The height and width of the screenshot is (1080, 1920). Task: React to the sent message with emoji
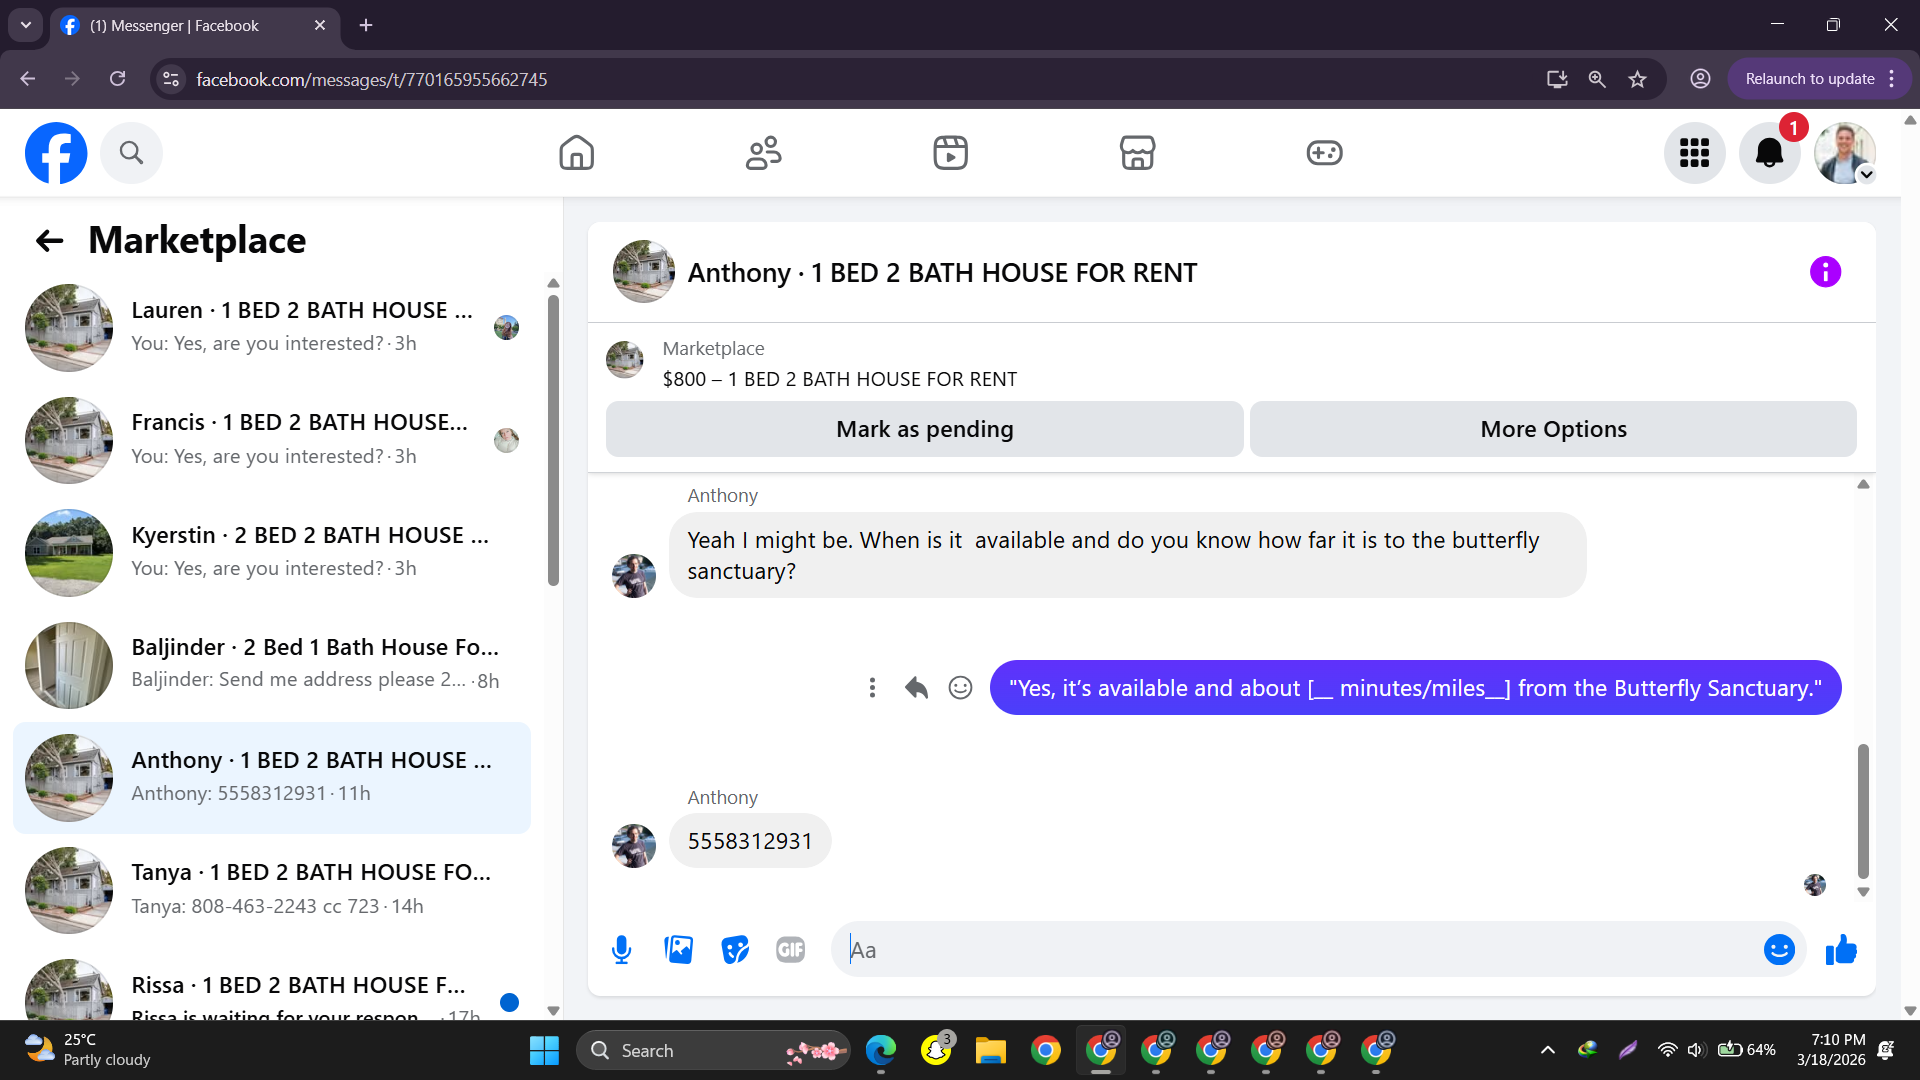point(960,688)
